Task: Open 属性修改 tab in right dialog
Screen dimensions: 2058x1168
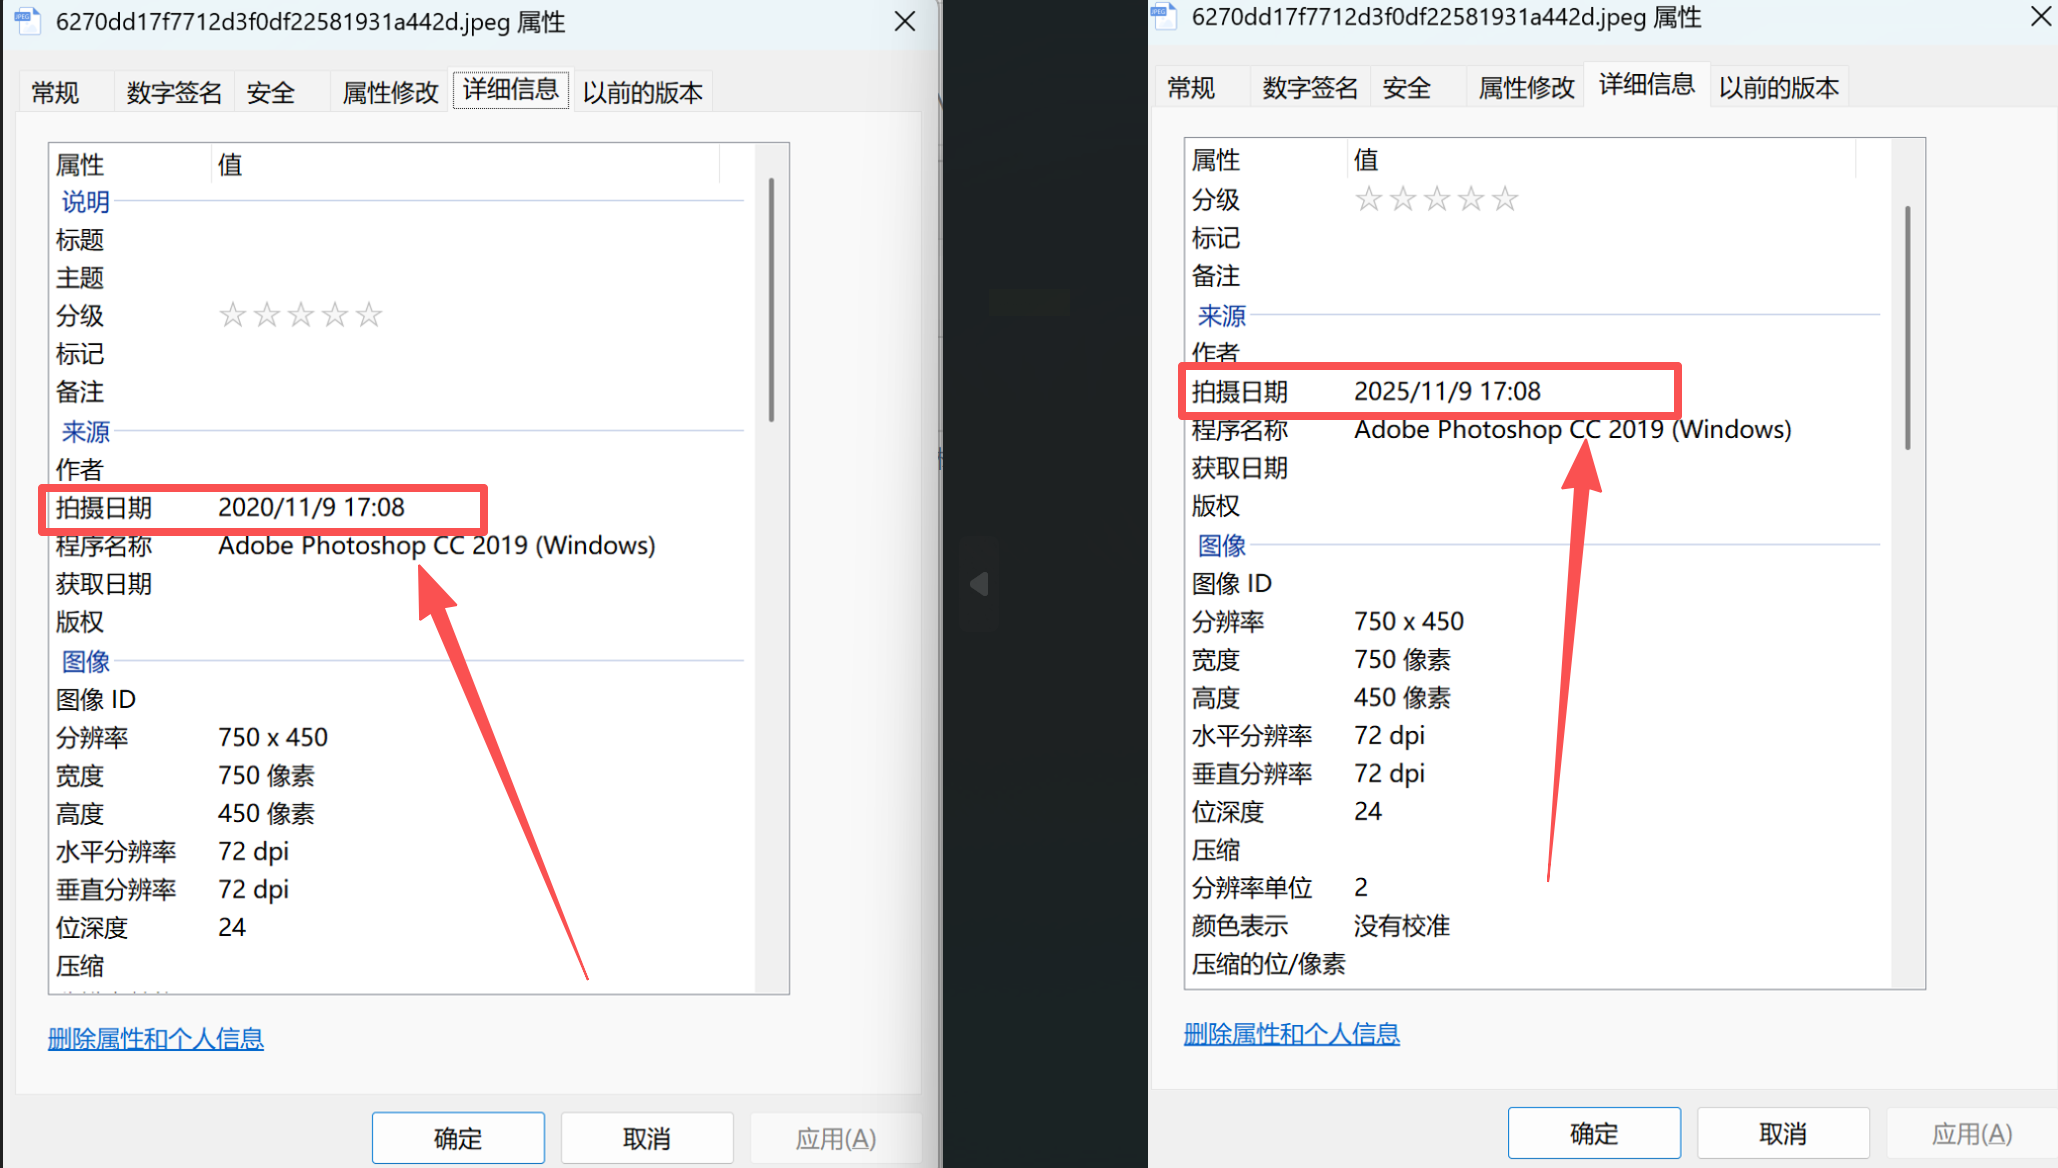Action: (1526, 88)
